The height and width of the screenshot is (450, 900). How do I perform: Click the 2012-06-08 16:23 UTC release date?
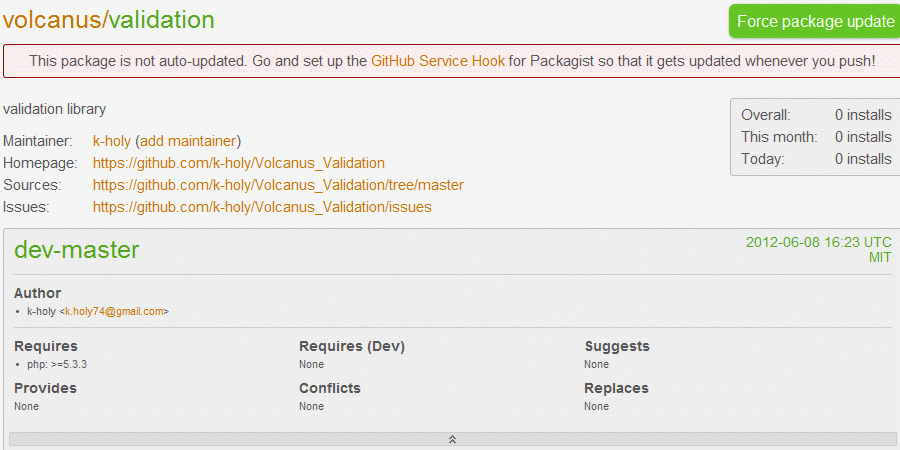point(818,242)
